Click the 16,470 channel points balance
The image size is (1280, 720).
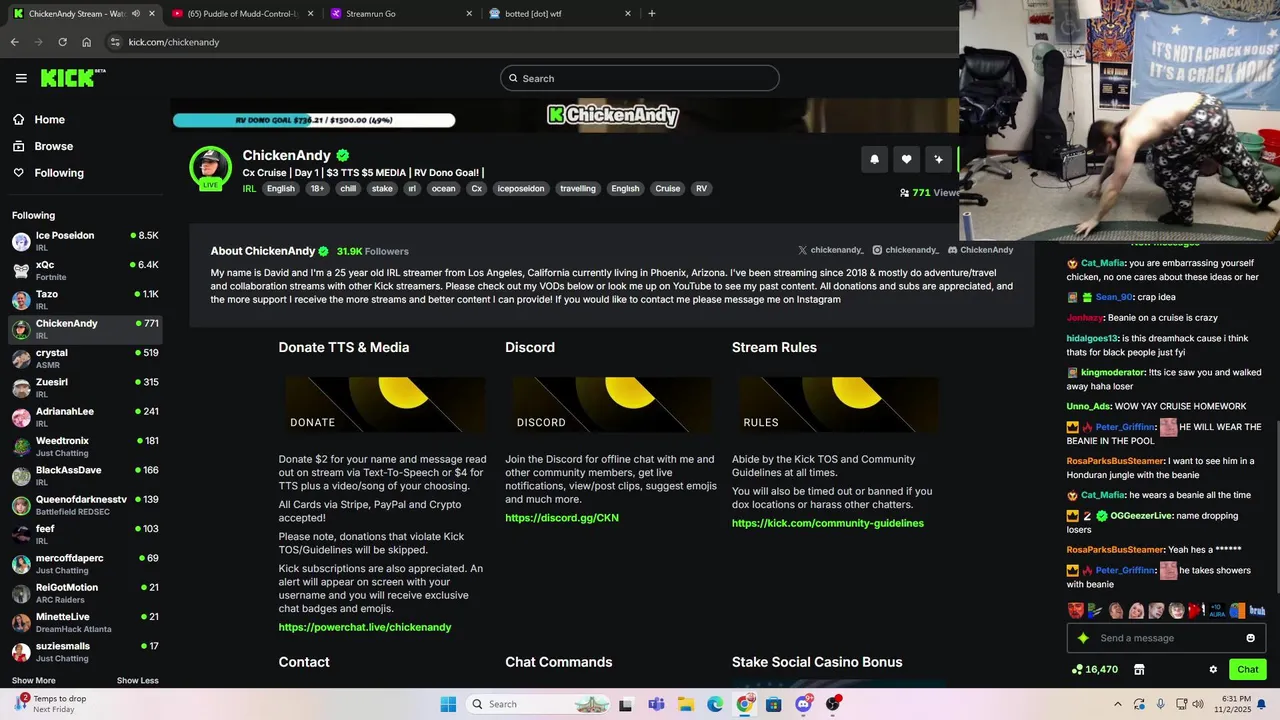point(1095,670)
